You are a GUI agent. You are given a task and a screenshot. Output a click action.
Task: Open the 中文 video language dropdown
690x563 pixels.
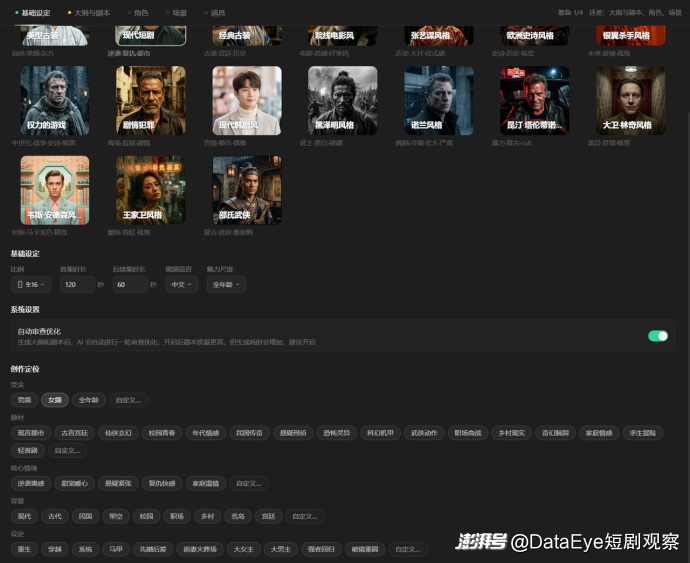coord(183,285)
